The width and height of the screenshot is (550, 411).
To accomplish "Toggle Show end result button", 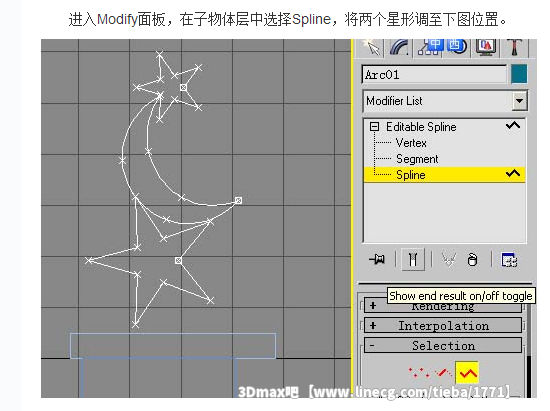I will 413,260.
